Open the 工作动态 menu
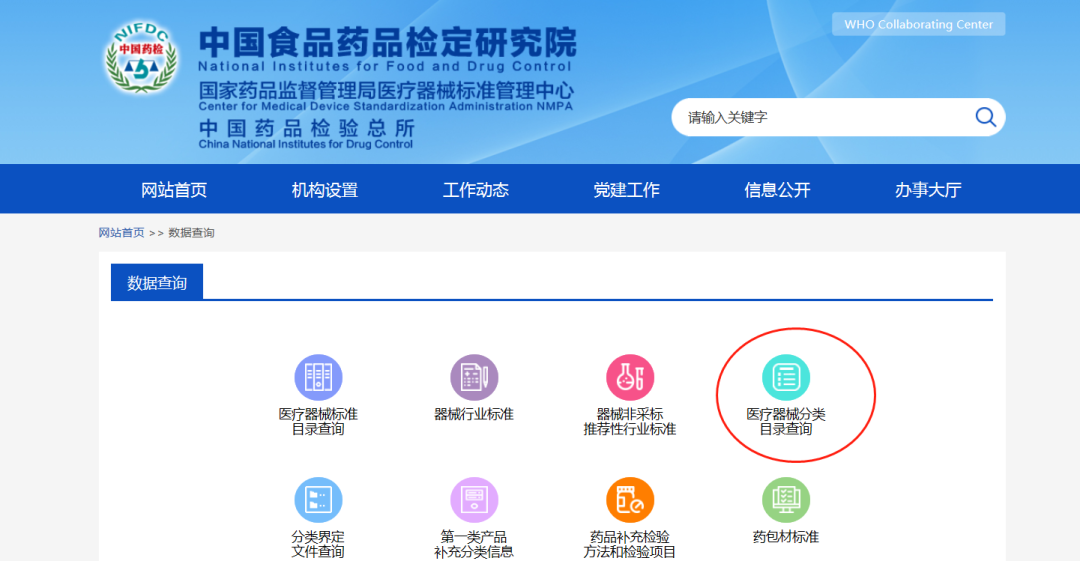Viewport: 1080px width, 561px height. click(x=475, y=190)
